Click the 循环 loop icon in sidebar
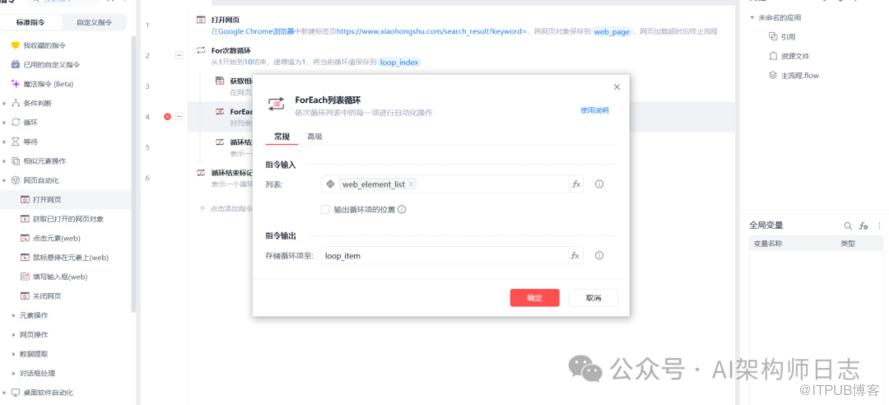Screen dimensions: 889x405 pyautogui.click(x=15, y=123)
